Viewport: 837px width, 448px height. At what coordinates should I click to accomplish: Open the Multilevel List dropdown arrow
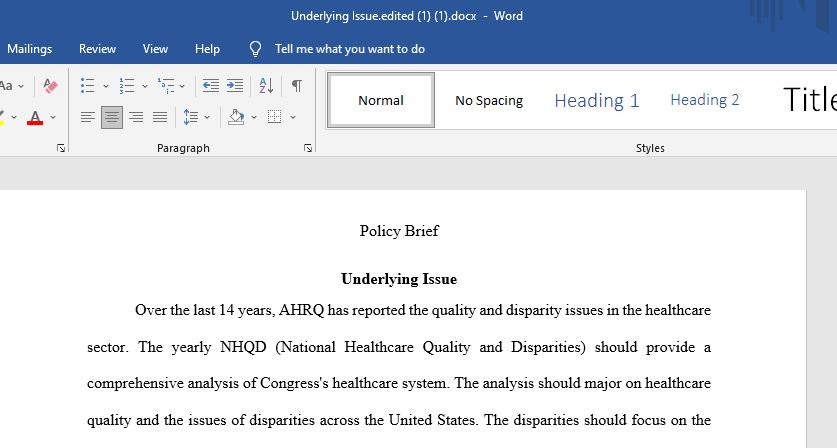[182, 86]
